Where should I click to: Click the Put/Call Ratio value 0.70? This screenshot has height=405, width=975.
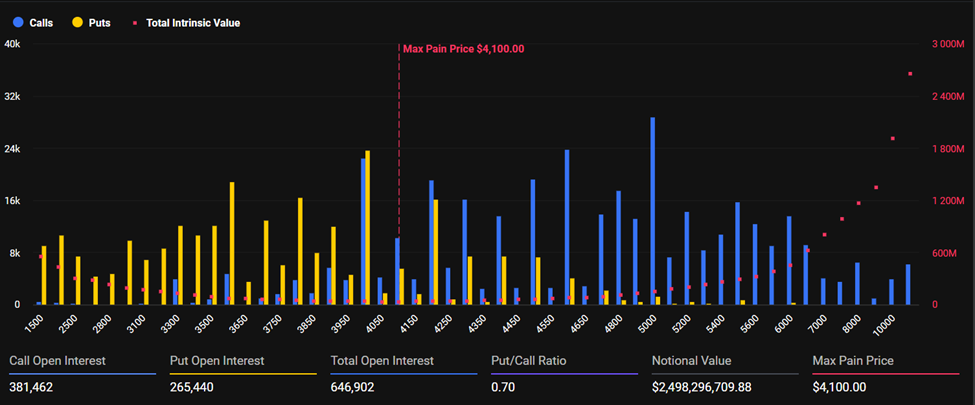502,387
